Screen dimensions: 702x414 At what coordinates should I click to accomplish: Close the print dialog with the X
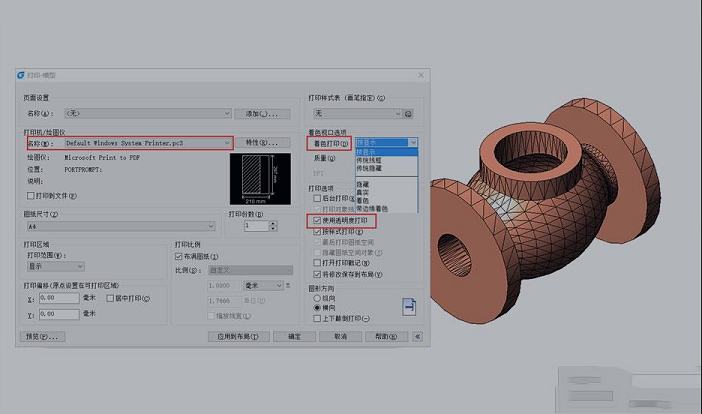pos(420,76)
